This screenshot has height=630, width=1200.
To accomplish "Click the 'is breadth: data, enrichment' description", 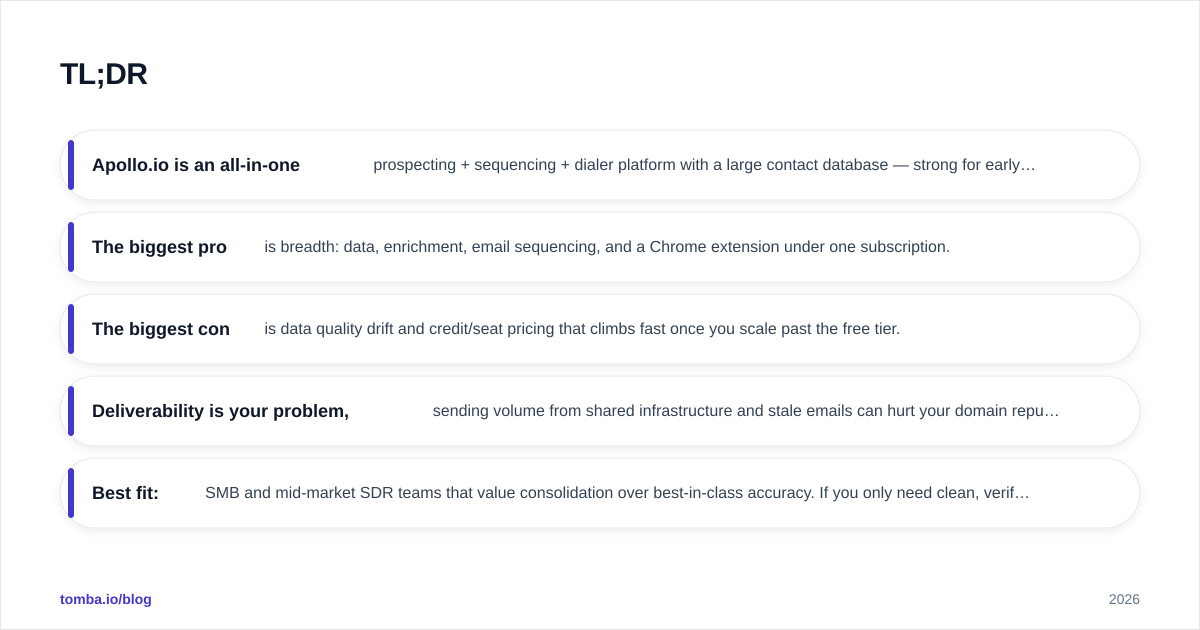I will pyautogui.click(x=607, y=247).
